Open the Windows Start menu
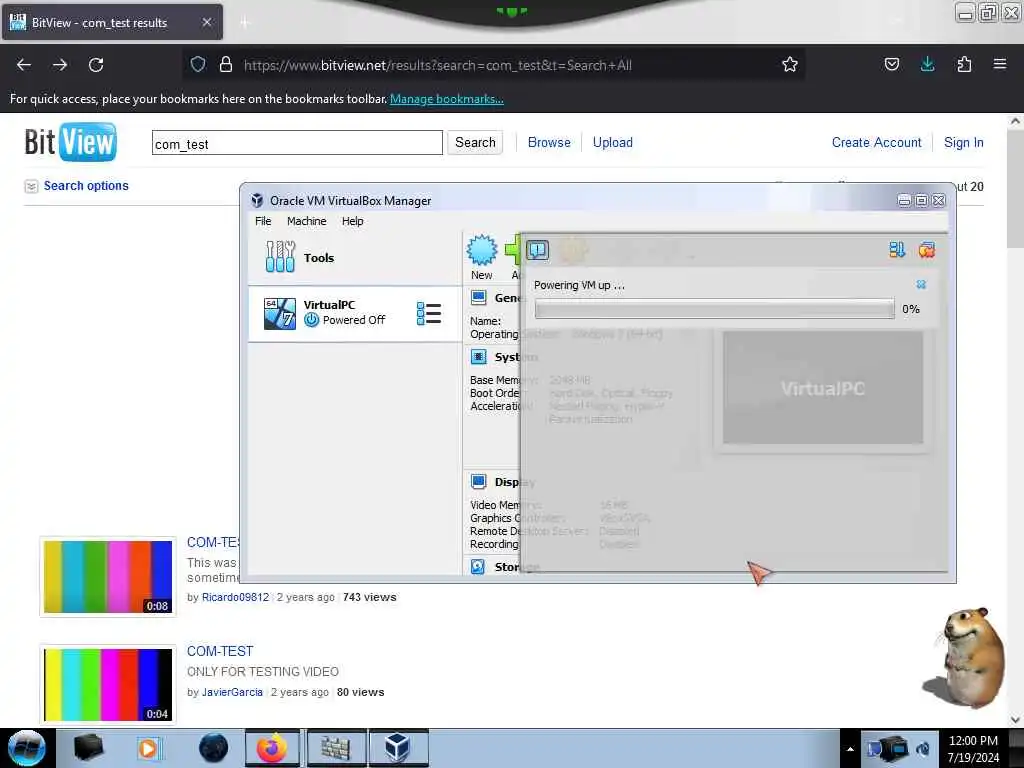 26,748
